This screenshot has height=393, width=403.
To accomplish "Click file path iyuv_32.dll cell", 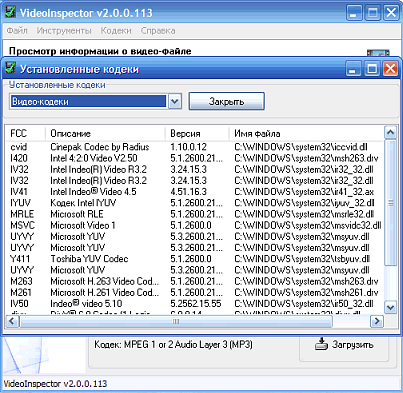I will pyautogui.click(x=304, y=203).
